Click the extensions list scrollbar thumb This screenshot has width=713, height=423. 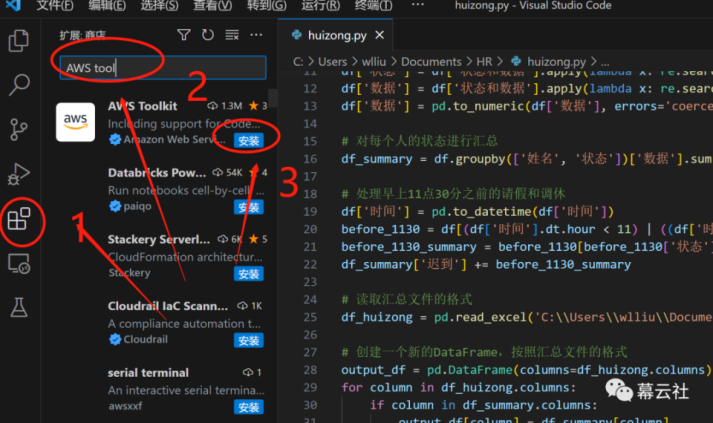click(x=273, y=98)
